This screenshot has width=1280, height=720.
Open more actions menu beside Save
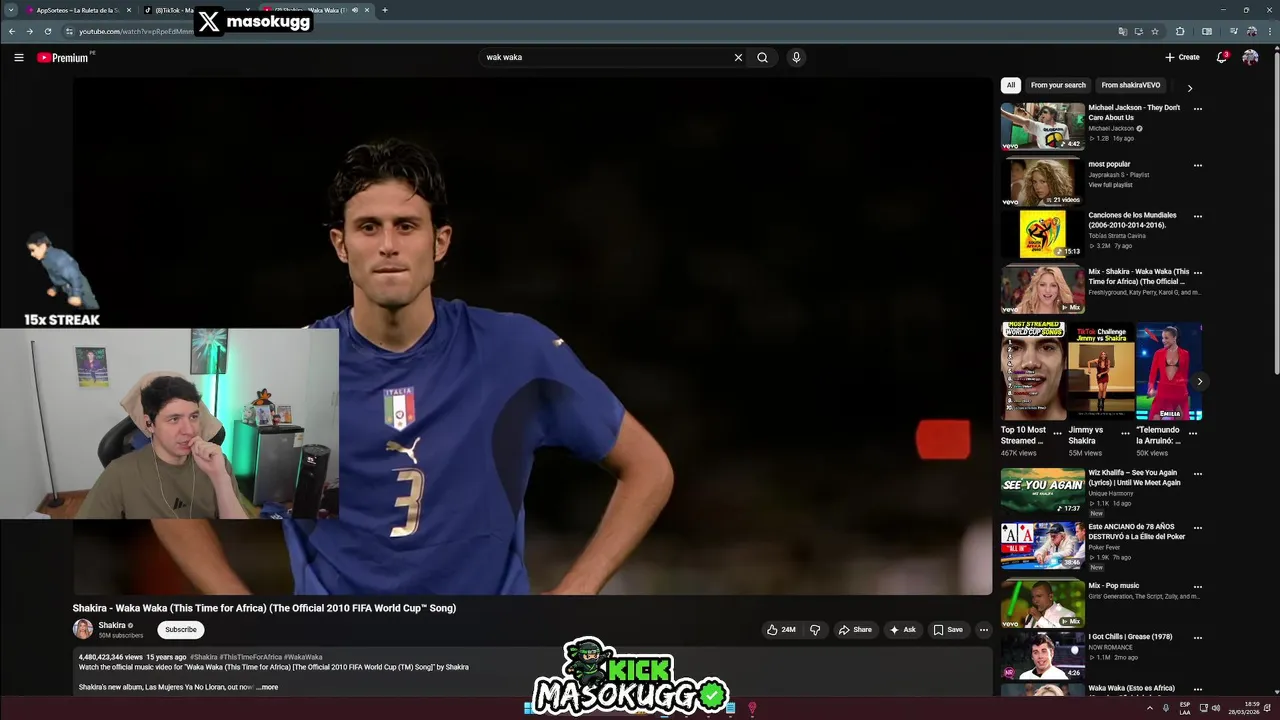coord(983,630)
